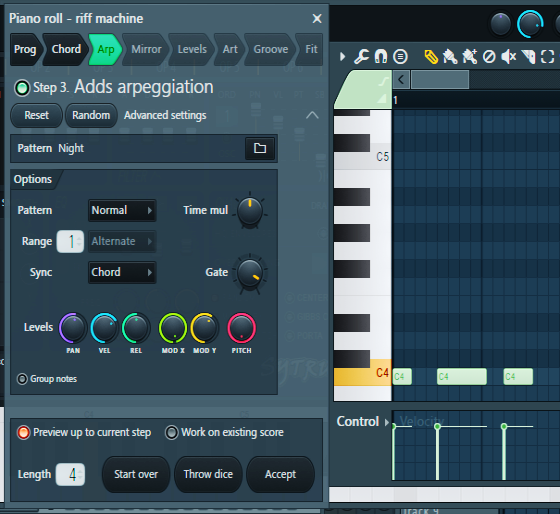
Task: Open the Sync Chord dropdown
Action: tap(122, 273)
